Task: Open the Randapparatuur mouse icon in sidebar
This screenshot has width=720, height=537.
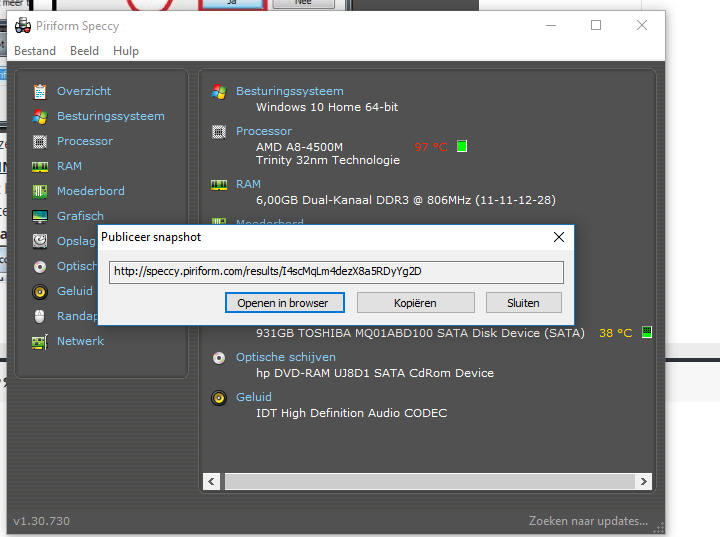Action: 40,317
